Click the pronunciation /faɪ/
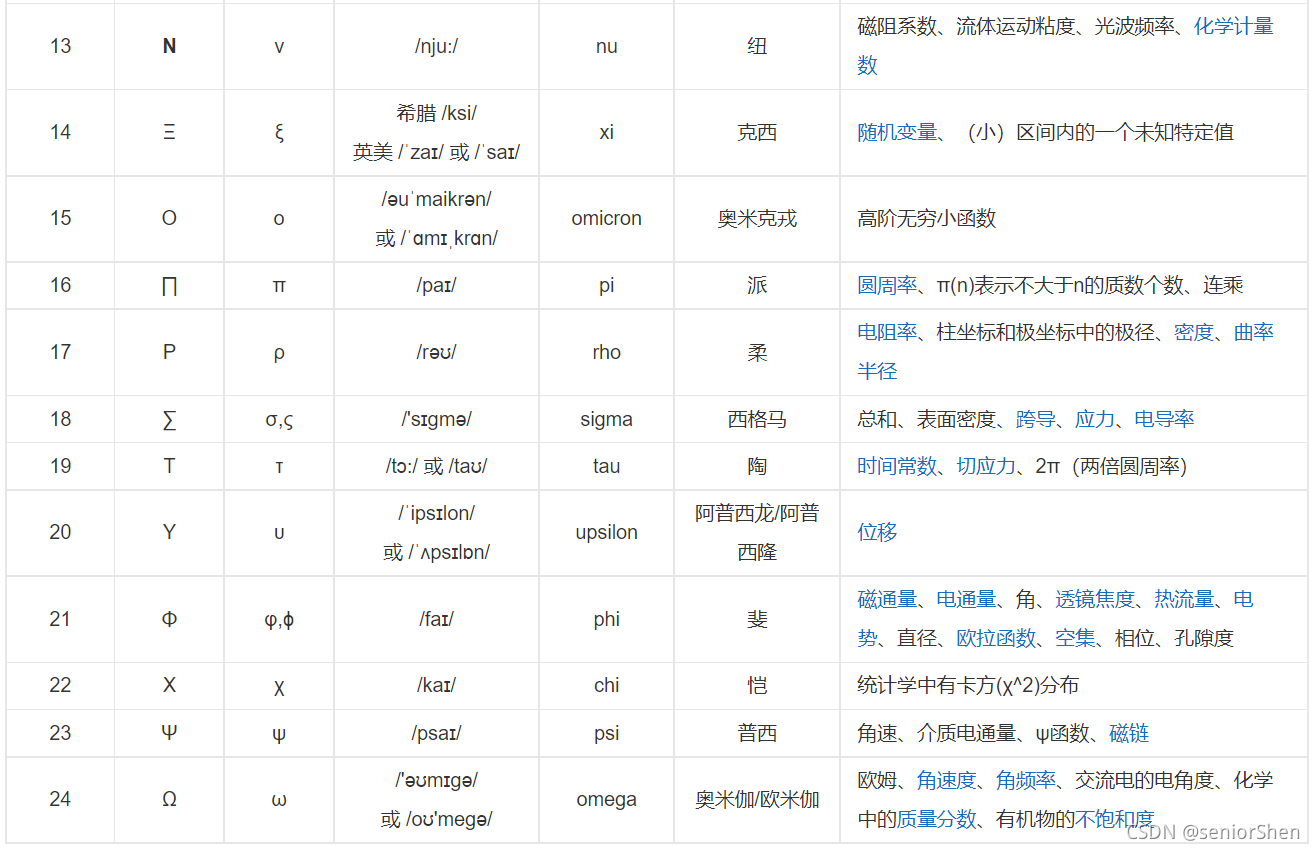 (x=436, y=619)
